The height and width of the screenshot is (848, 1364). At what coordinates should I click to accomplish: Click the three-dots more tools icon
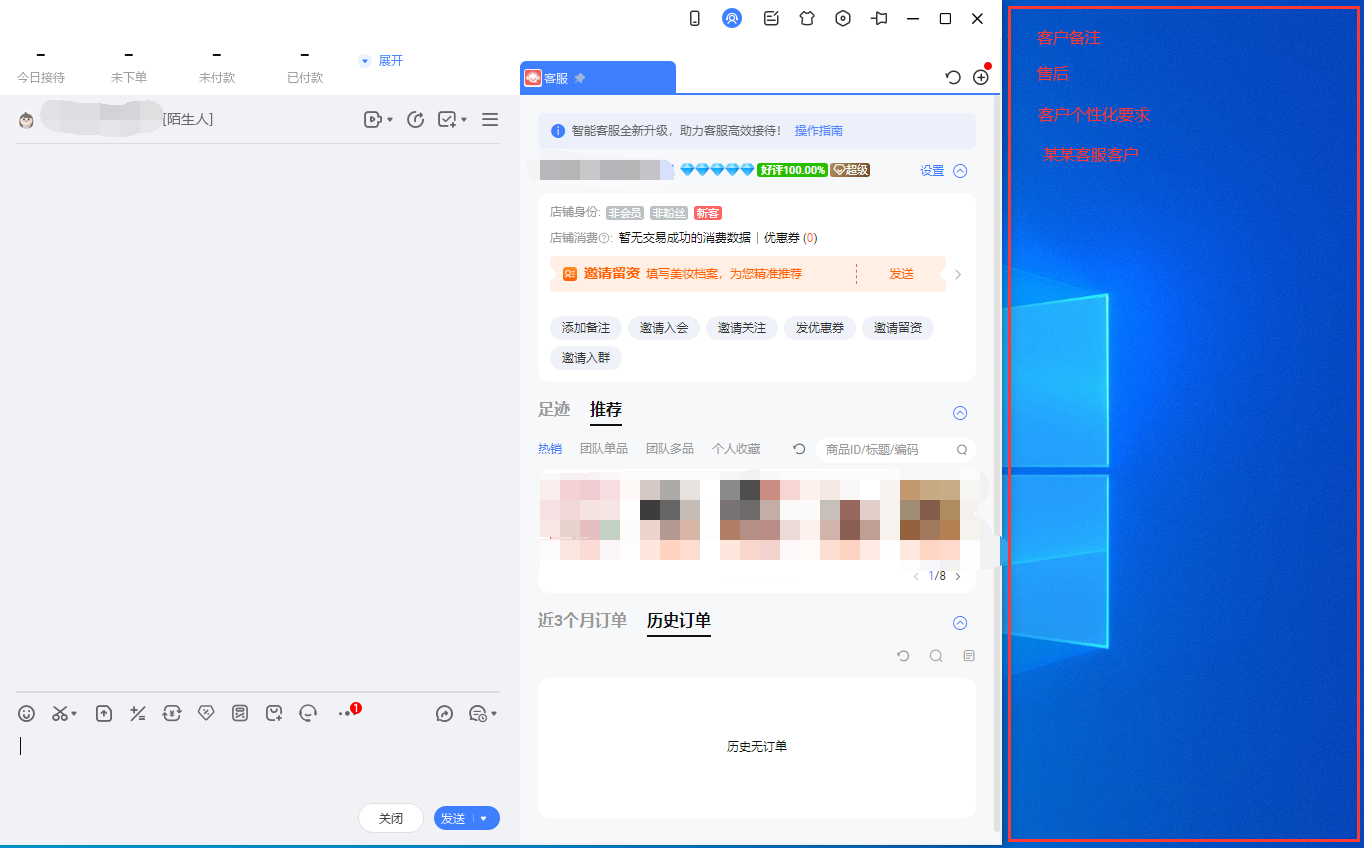345,713
